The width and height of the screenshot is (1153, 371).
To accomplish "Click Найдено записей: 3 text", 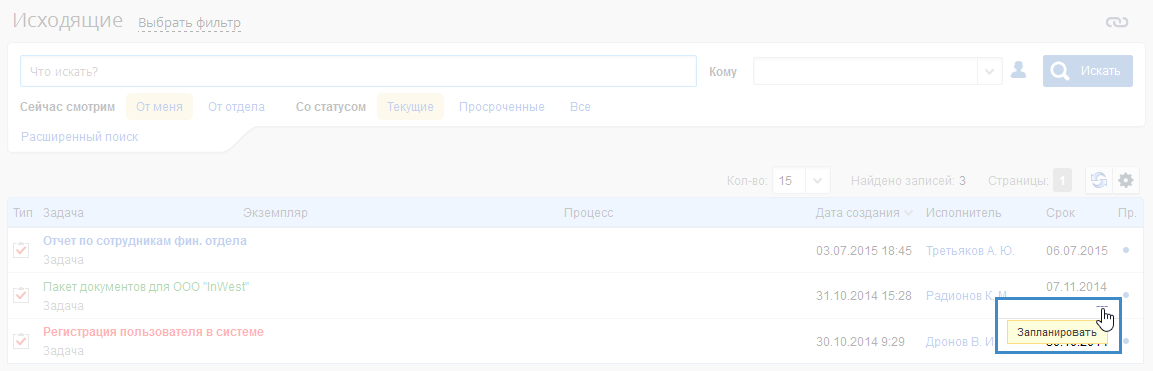I will pos(908,180).
